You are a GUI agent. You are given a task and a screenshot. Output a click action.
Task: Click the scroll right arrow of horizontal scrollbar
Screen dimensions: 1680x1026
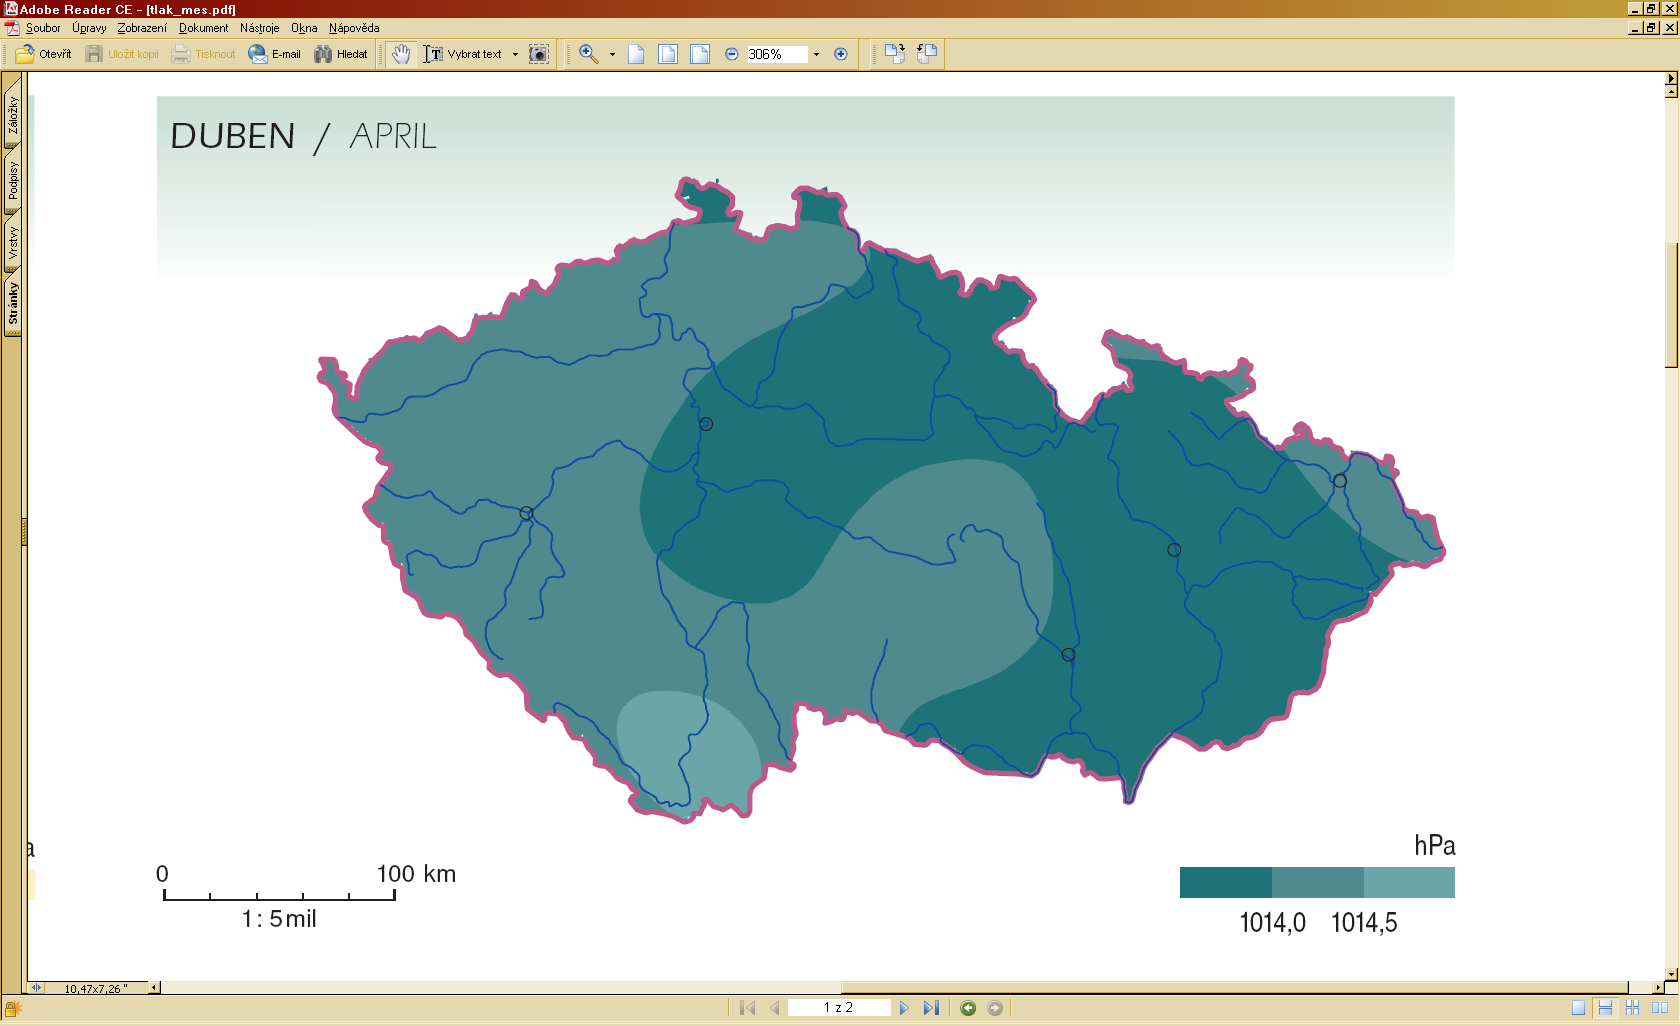(x=1658, y=988)
